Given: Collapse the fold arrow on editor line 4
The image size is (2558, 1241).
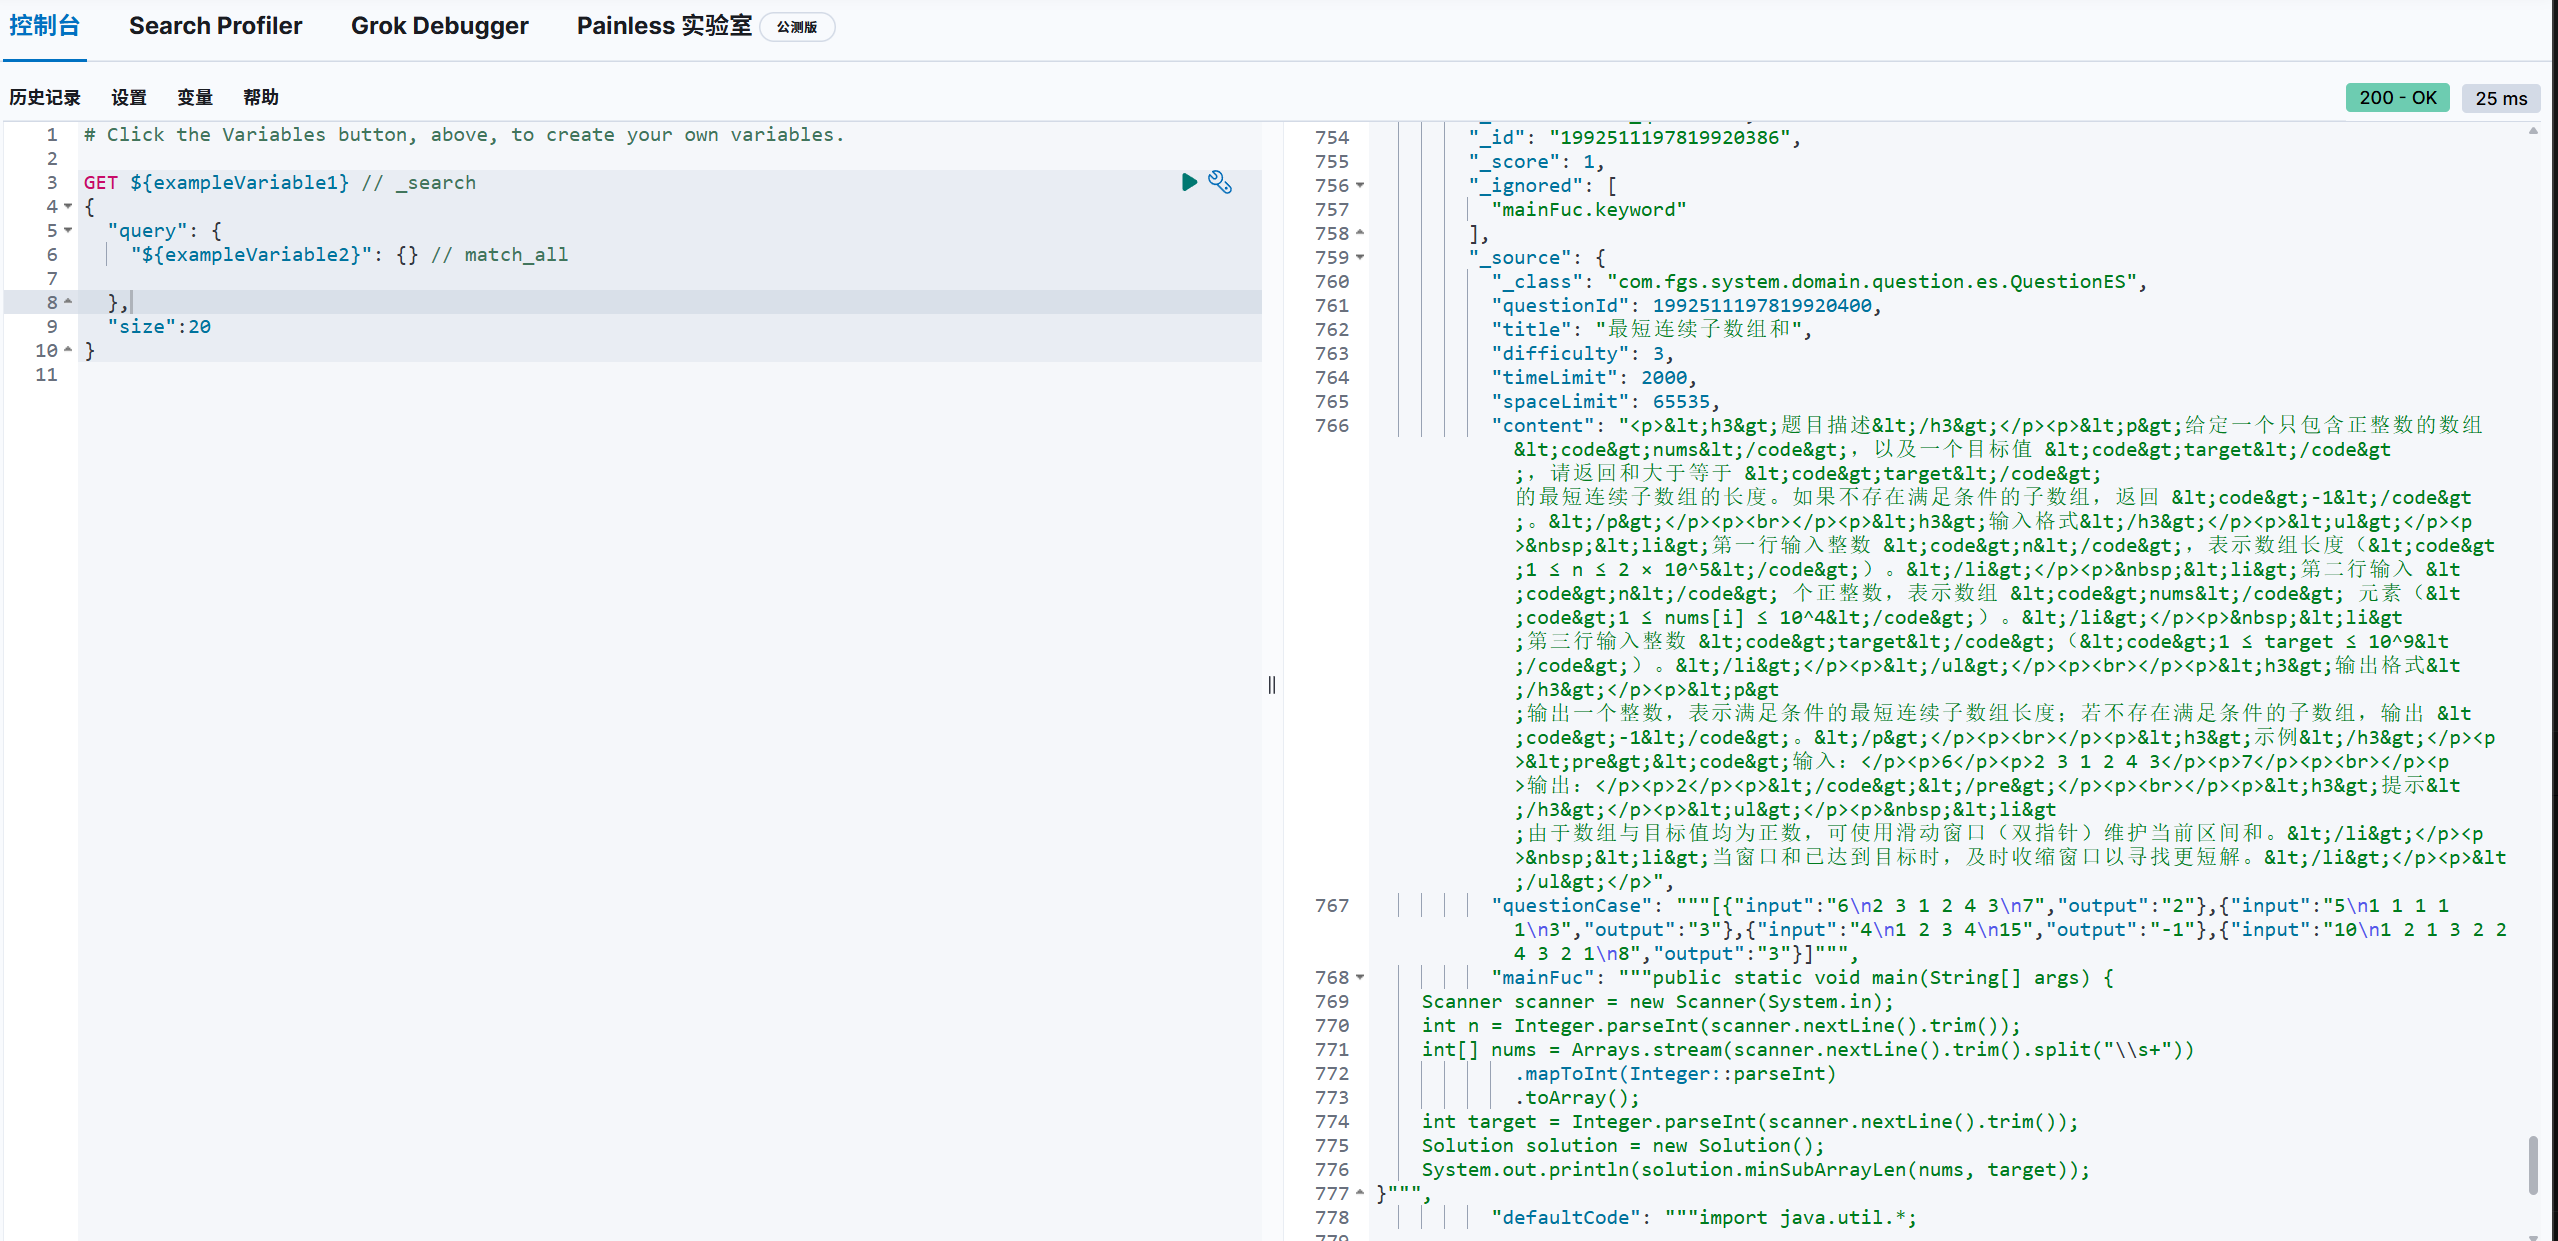Looking at the screenshot, I should (68, 206).
